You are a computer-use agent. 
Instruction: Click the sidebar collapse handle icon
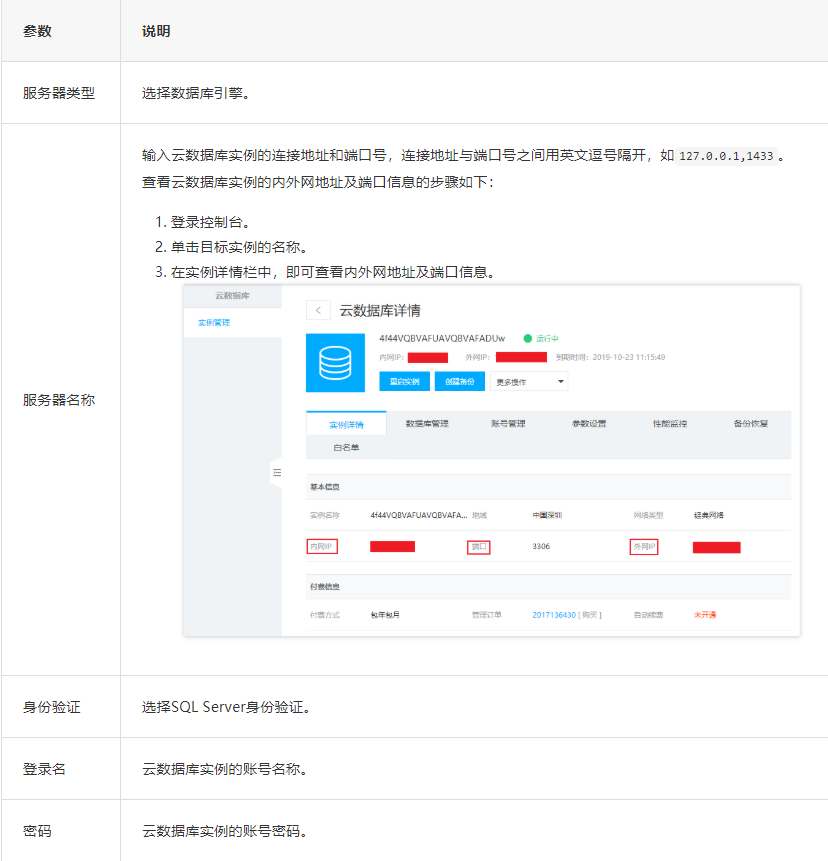point(277,472)
